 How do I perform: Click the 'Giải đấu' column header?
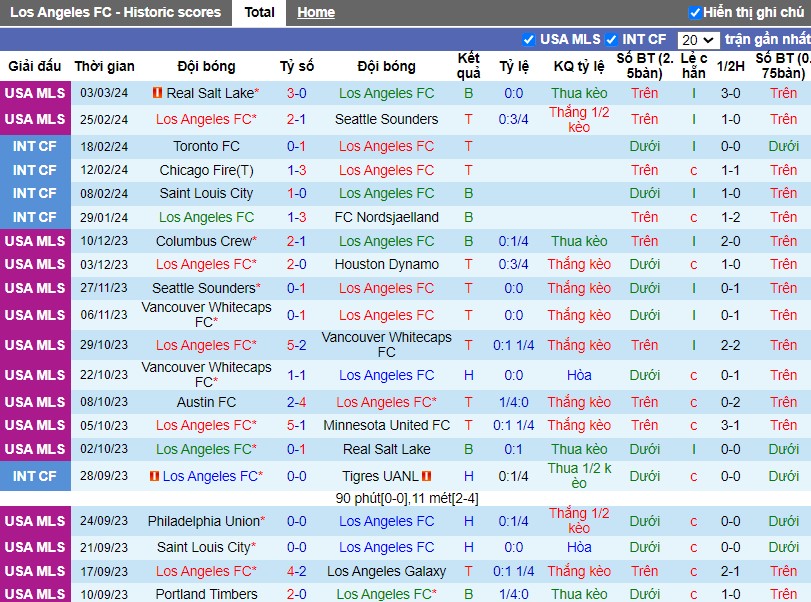point(35,66)
